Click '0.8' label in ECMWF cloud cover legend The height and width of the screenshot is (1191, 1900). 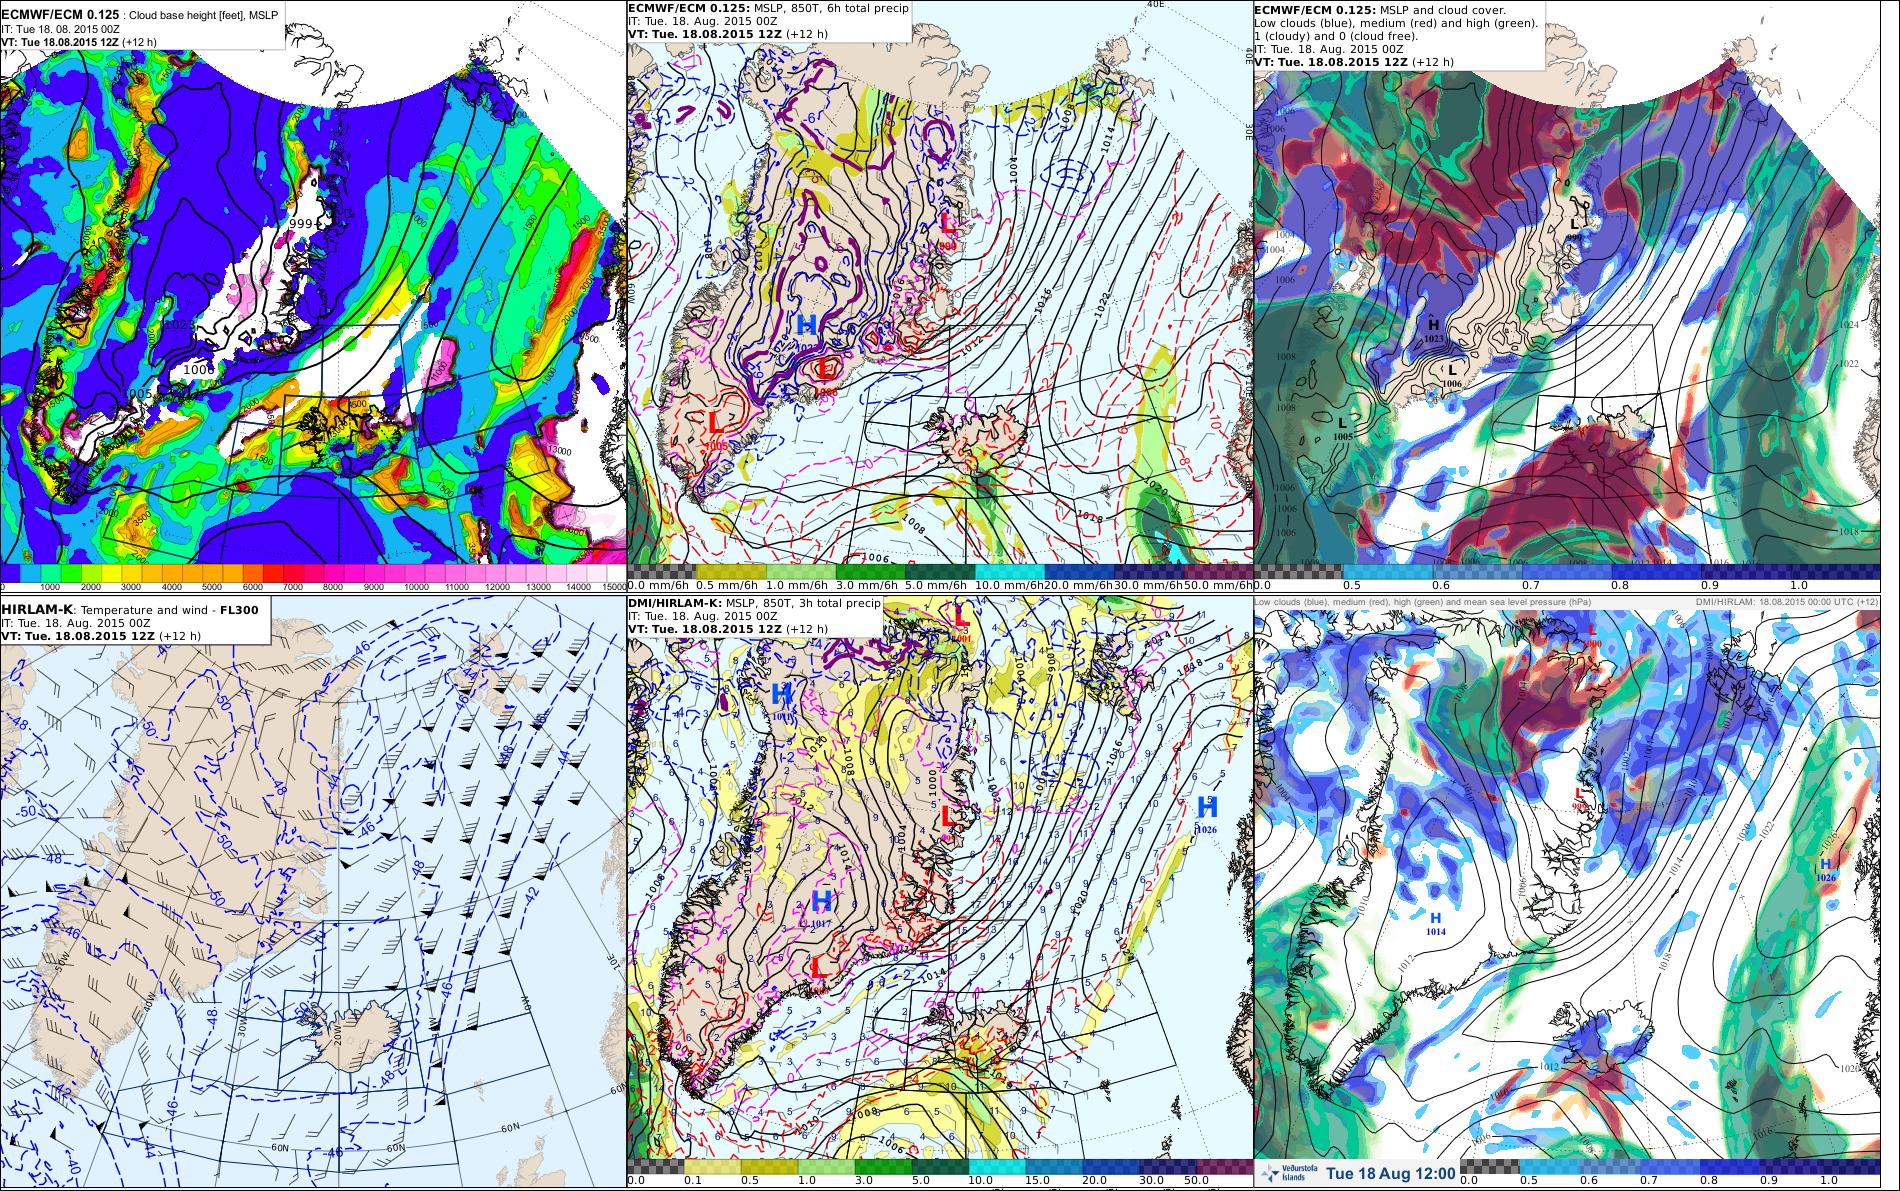point(1619,585)
